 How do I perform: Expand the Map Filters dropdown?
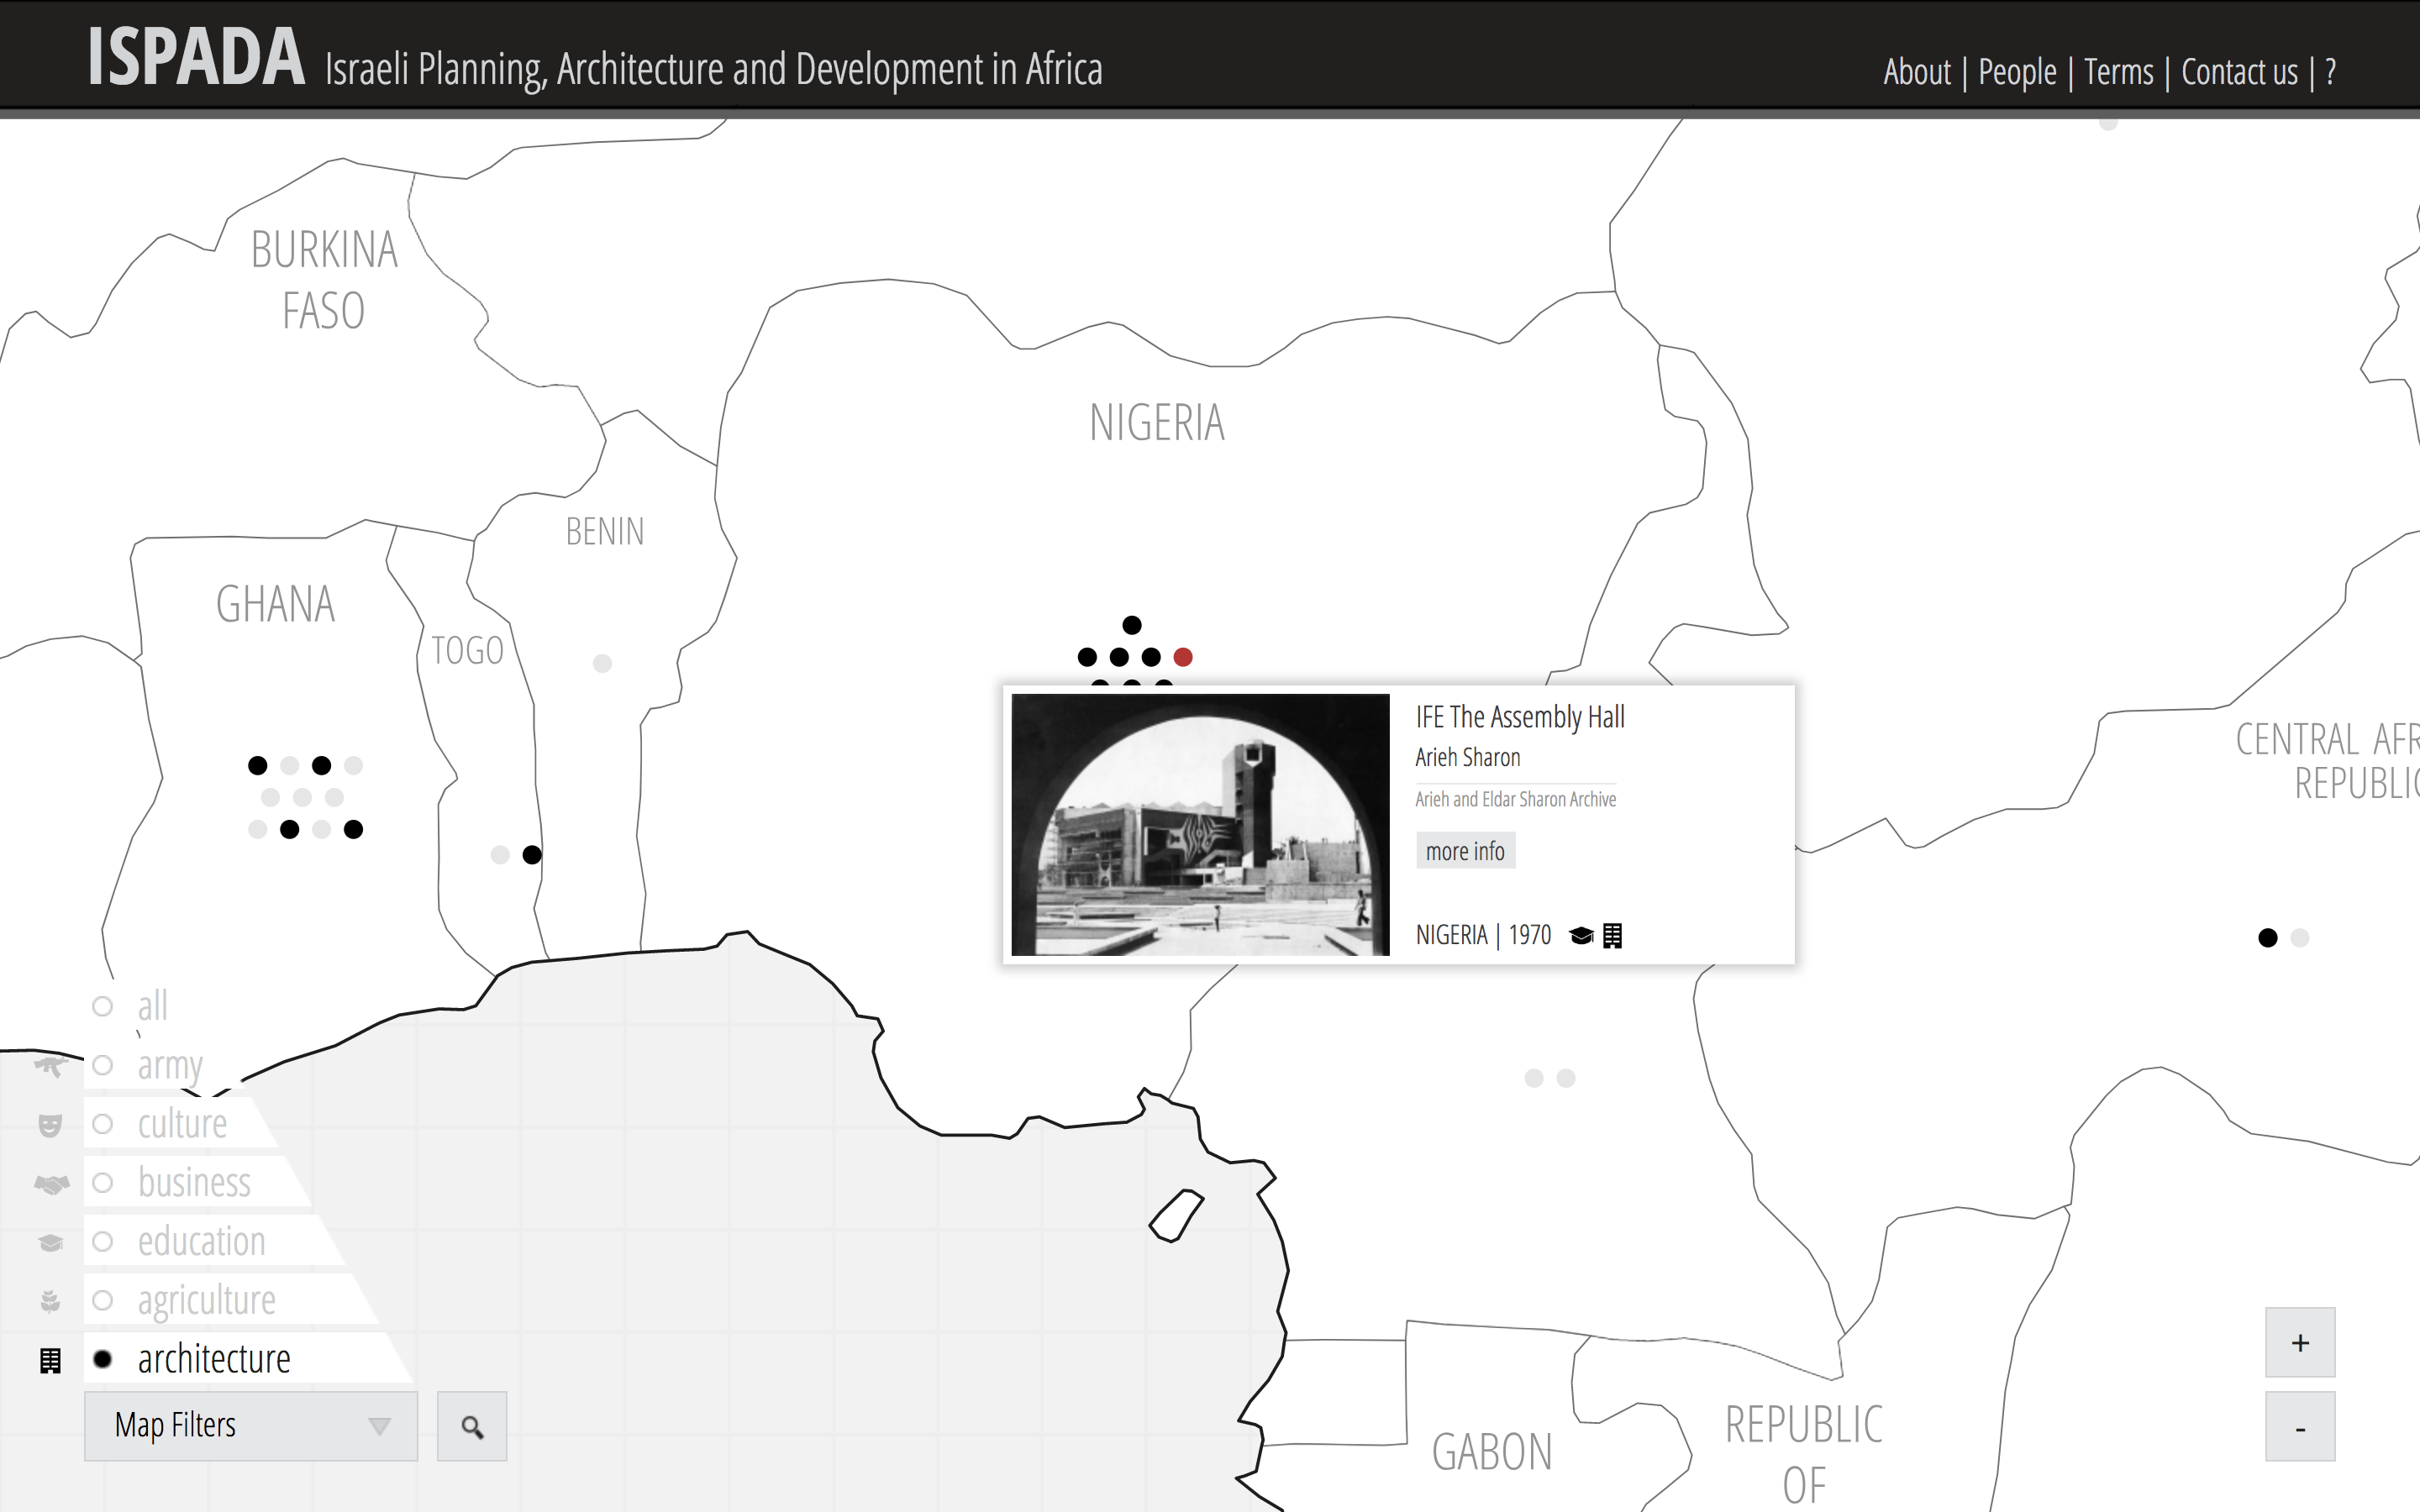pyautogui.click(x=251, y=1426)
